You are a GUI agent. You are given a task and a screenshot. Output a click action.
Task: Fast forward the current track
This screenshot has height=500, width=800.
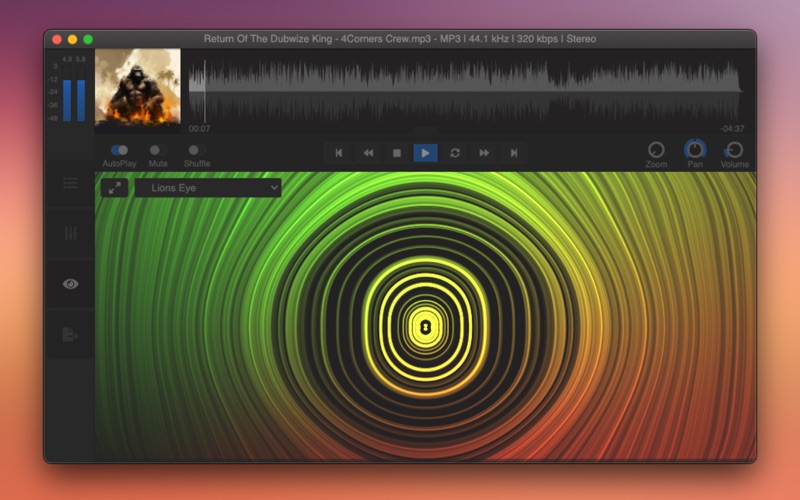[x=484, y=153]
